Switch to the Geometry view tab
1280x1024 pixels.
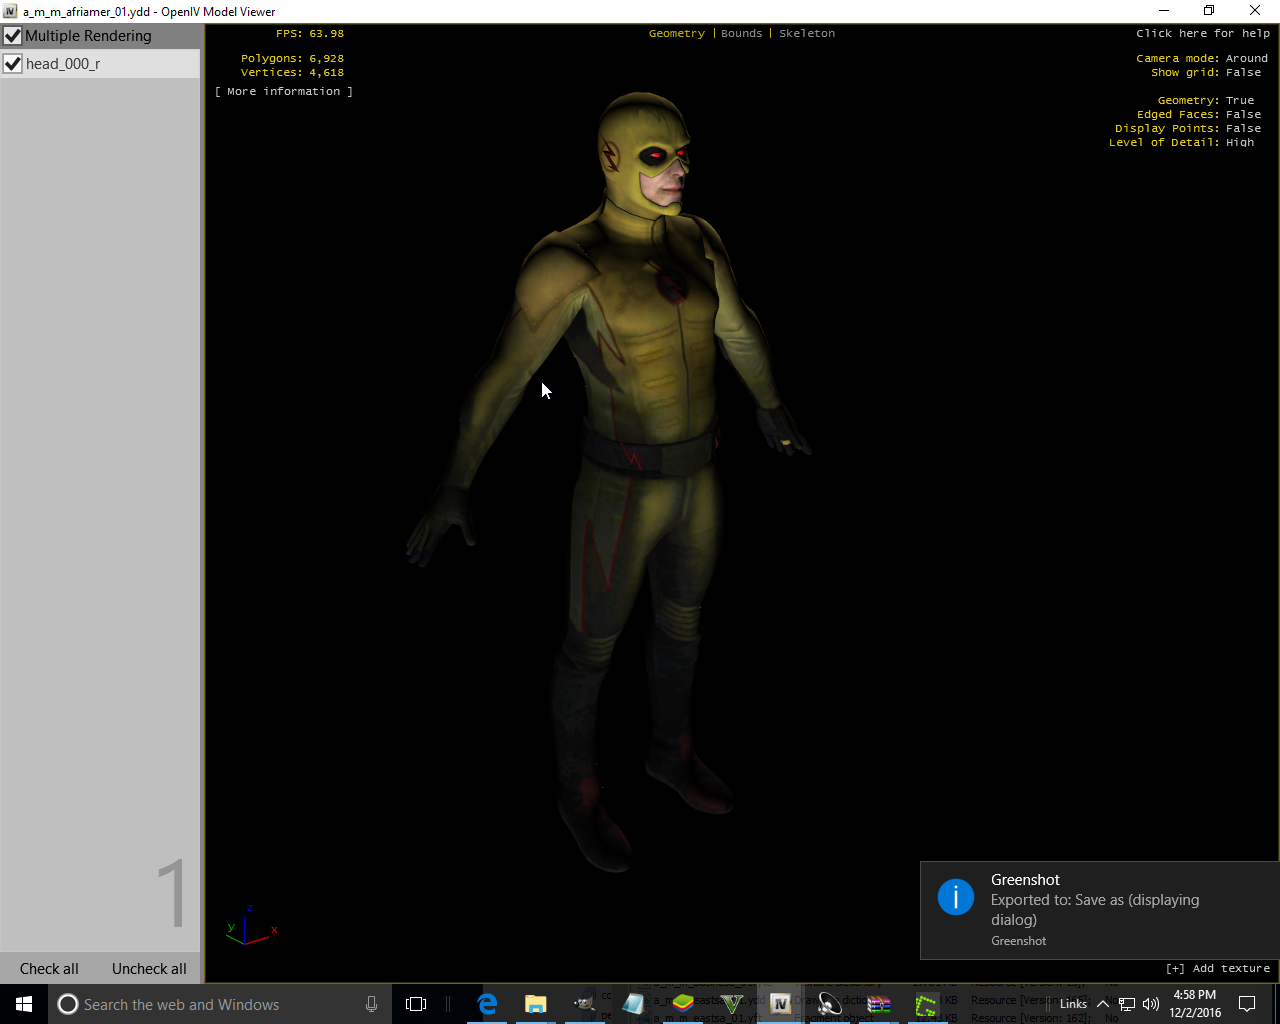pyautogui.click(x=677, y=33)
